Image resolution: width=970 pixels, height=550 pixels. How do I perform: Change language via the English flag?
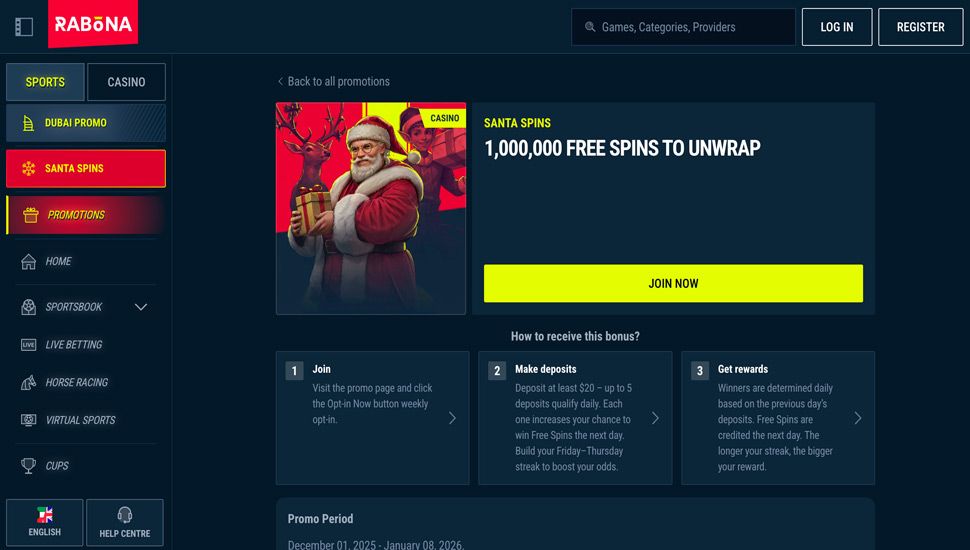pyautogui.click(x=45, y=515)
